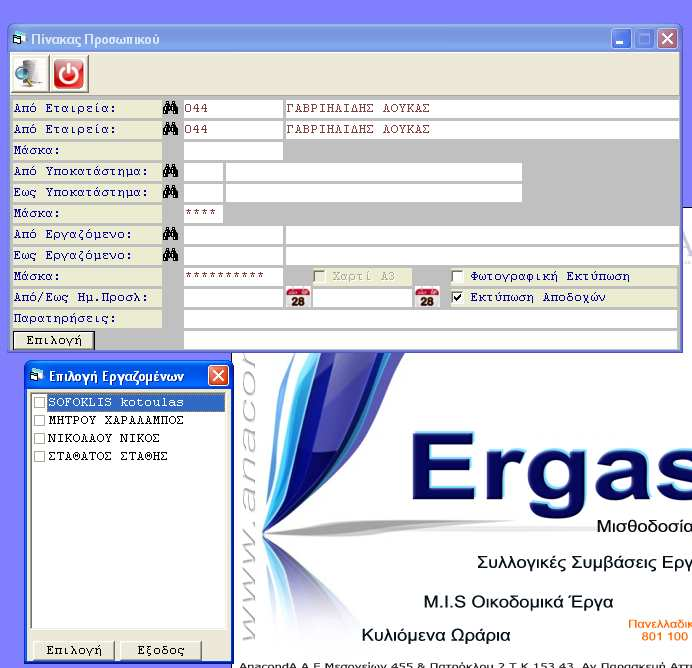Uncheck Εκτύπωση Αποδοχών checkbox
692x668 pixels.
point(458,297)
